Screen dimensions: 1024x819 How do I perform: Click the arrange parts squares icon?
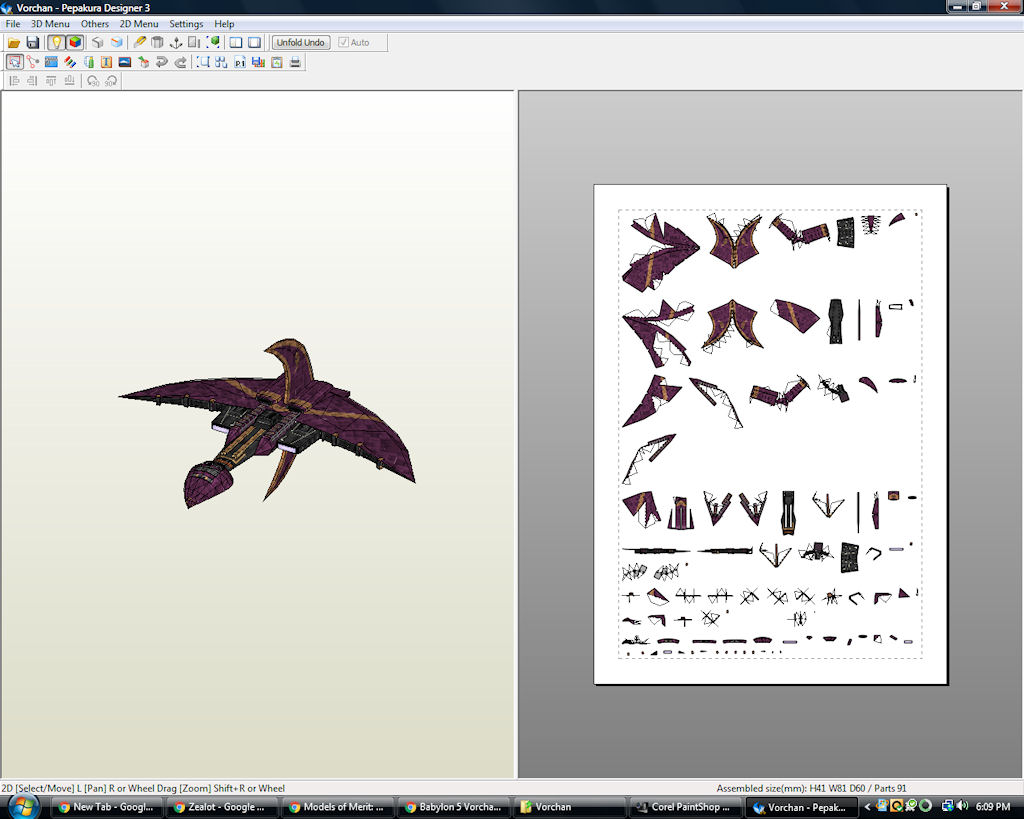(221, 62)
